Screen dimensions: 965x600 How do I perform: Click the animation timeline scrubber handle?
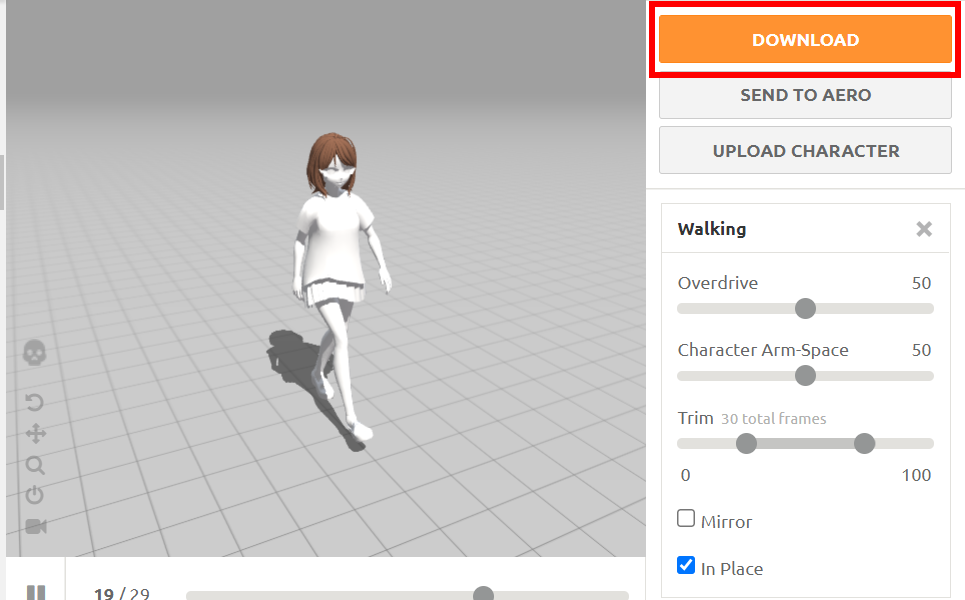pos(484,594)
